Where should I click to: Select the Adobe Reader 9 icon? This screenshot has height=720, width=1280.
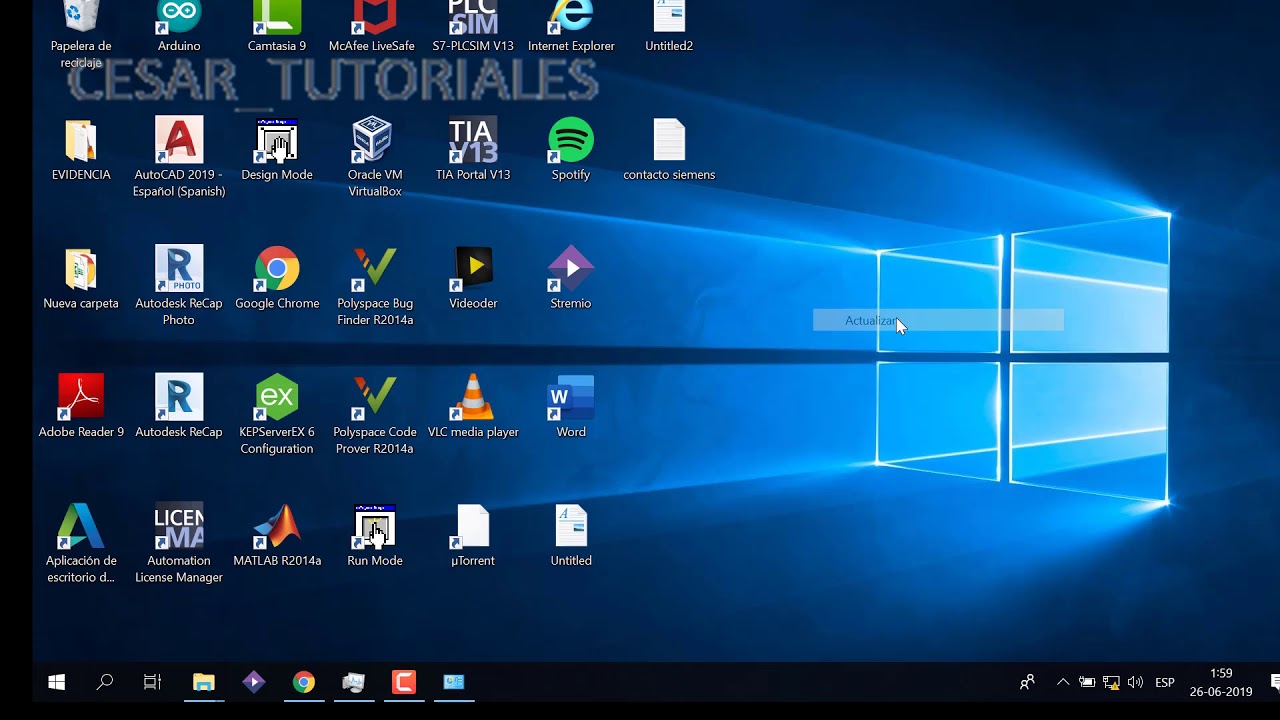[x=81, y=407]
